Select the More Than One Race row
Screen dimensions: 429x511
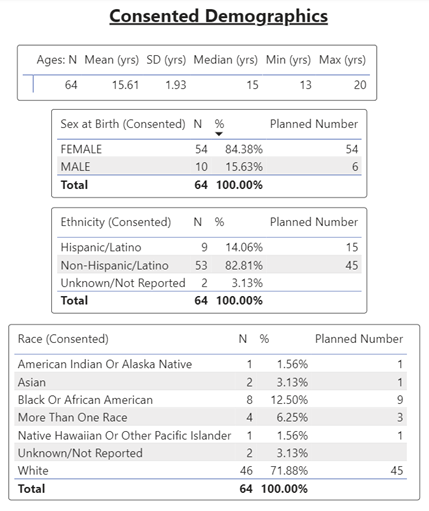[210, 417]
